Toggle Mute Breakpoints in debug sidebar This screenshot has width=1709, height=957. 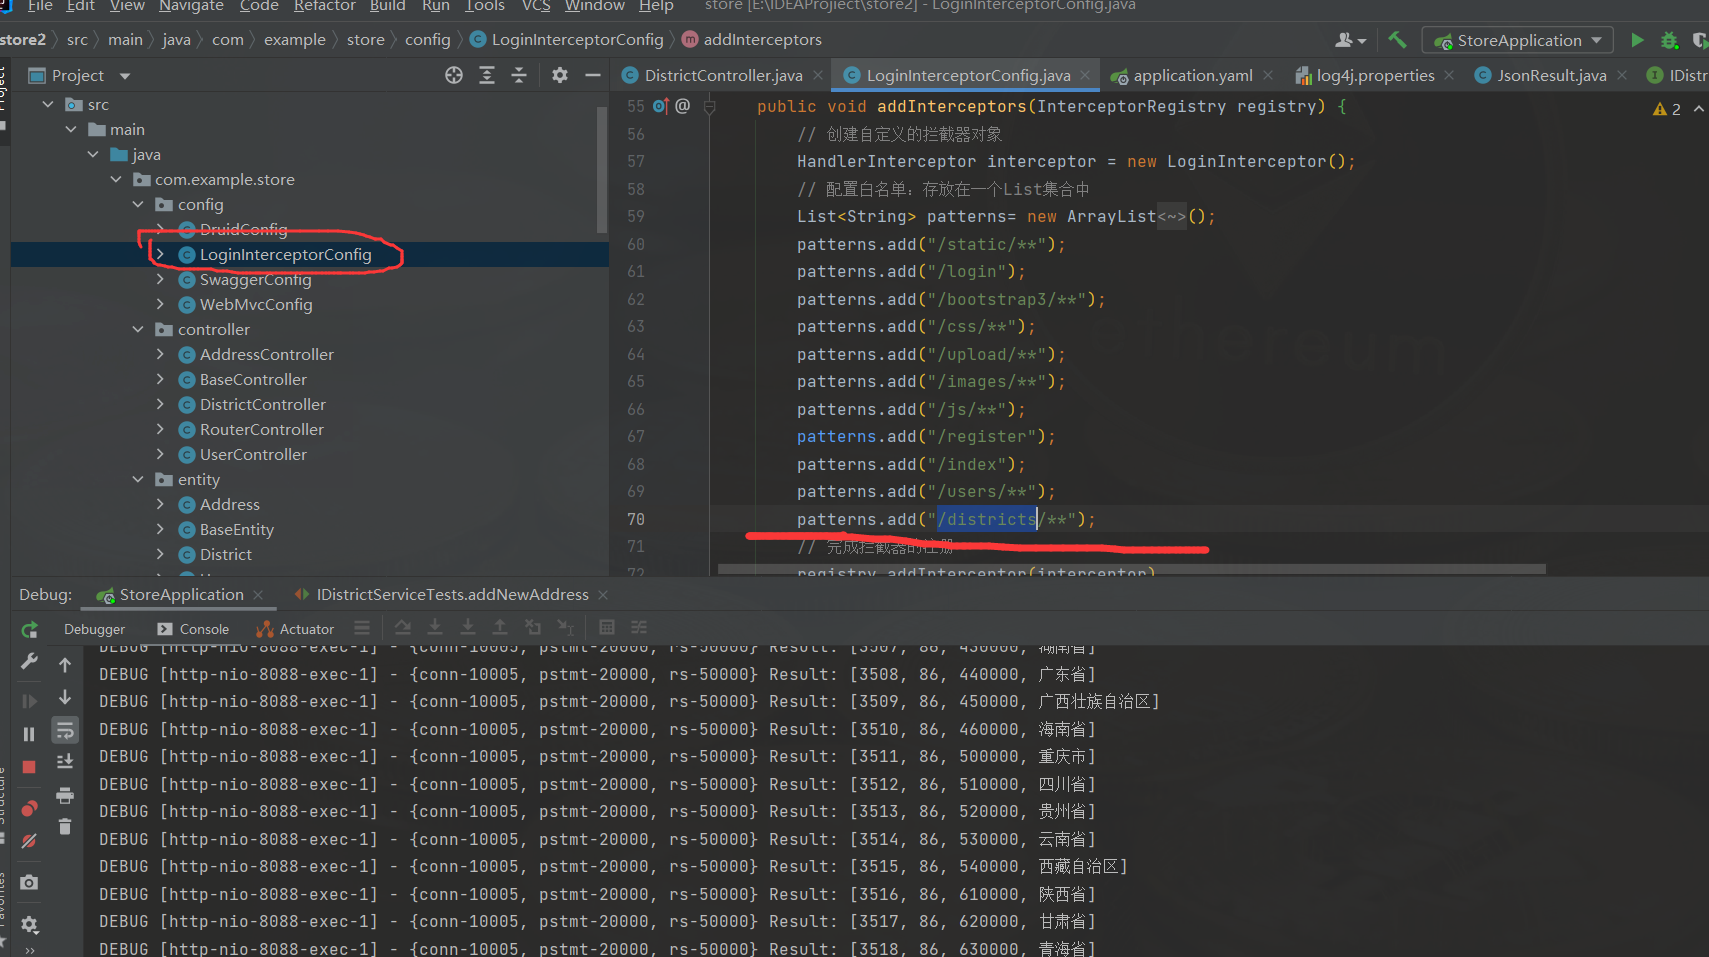pos(29,841)
